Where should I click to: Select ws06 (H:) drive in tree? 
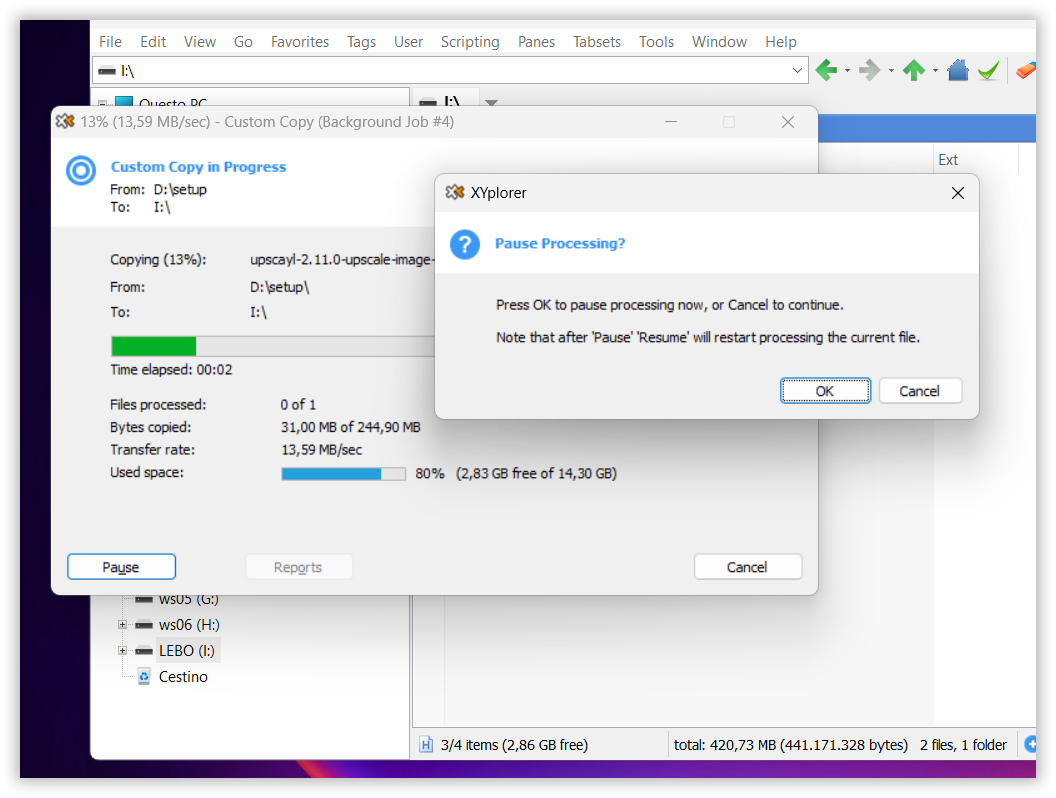point(189,625)
